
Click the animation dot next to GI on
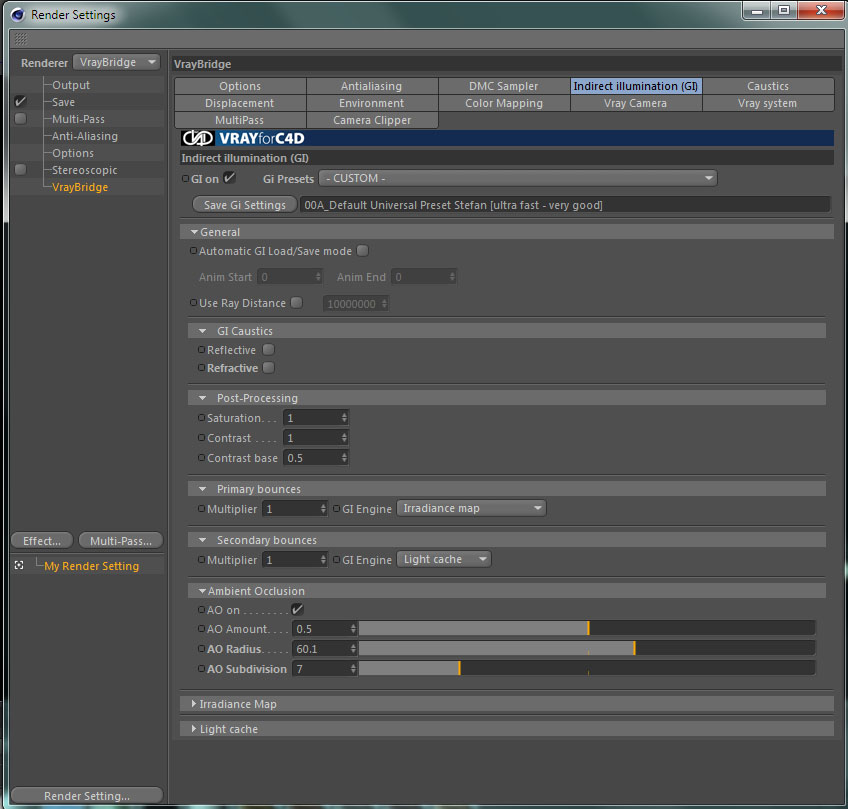(186, 178)
